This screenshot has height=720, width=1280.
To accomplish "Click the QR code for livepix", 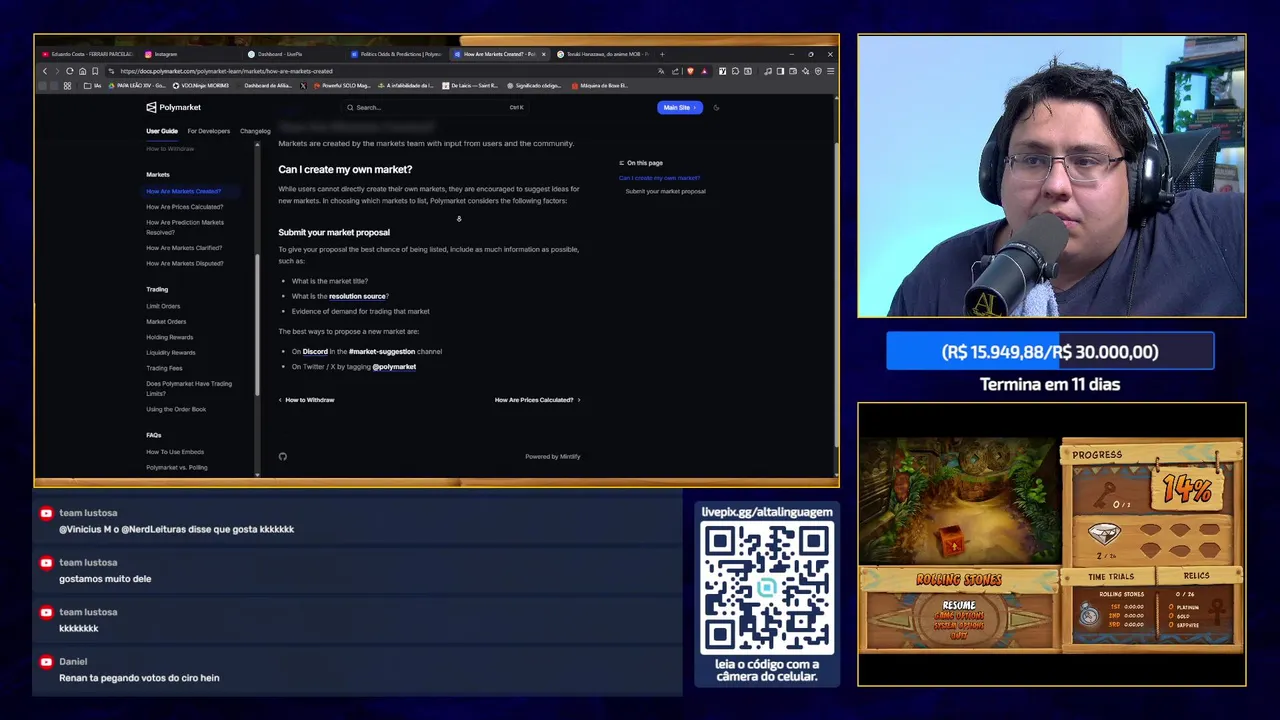I will (x=767, y=587).
